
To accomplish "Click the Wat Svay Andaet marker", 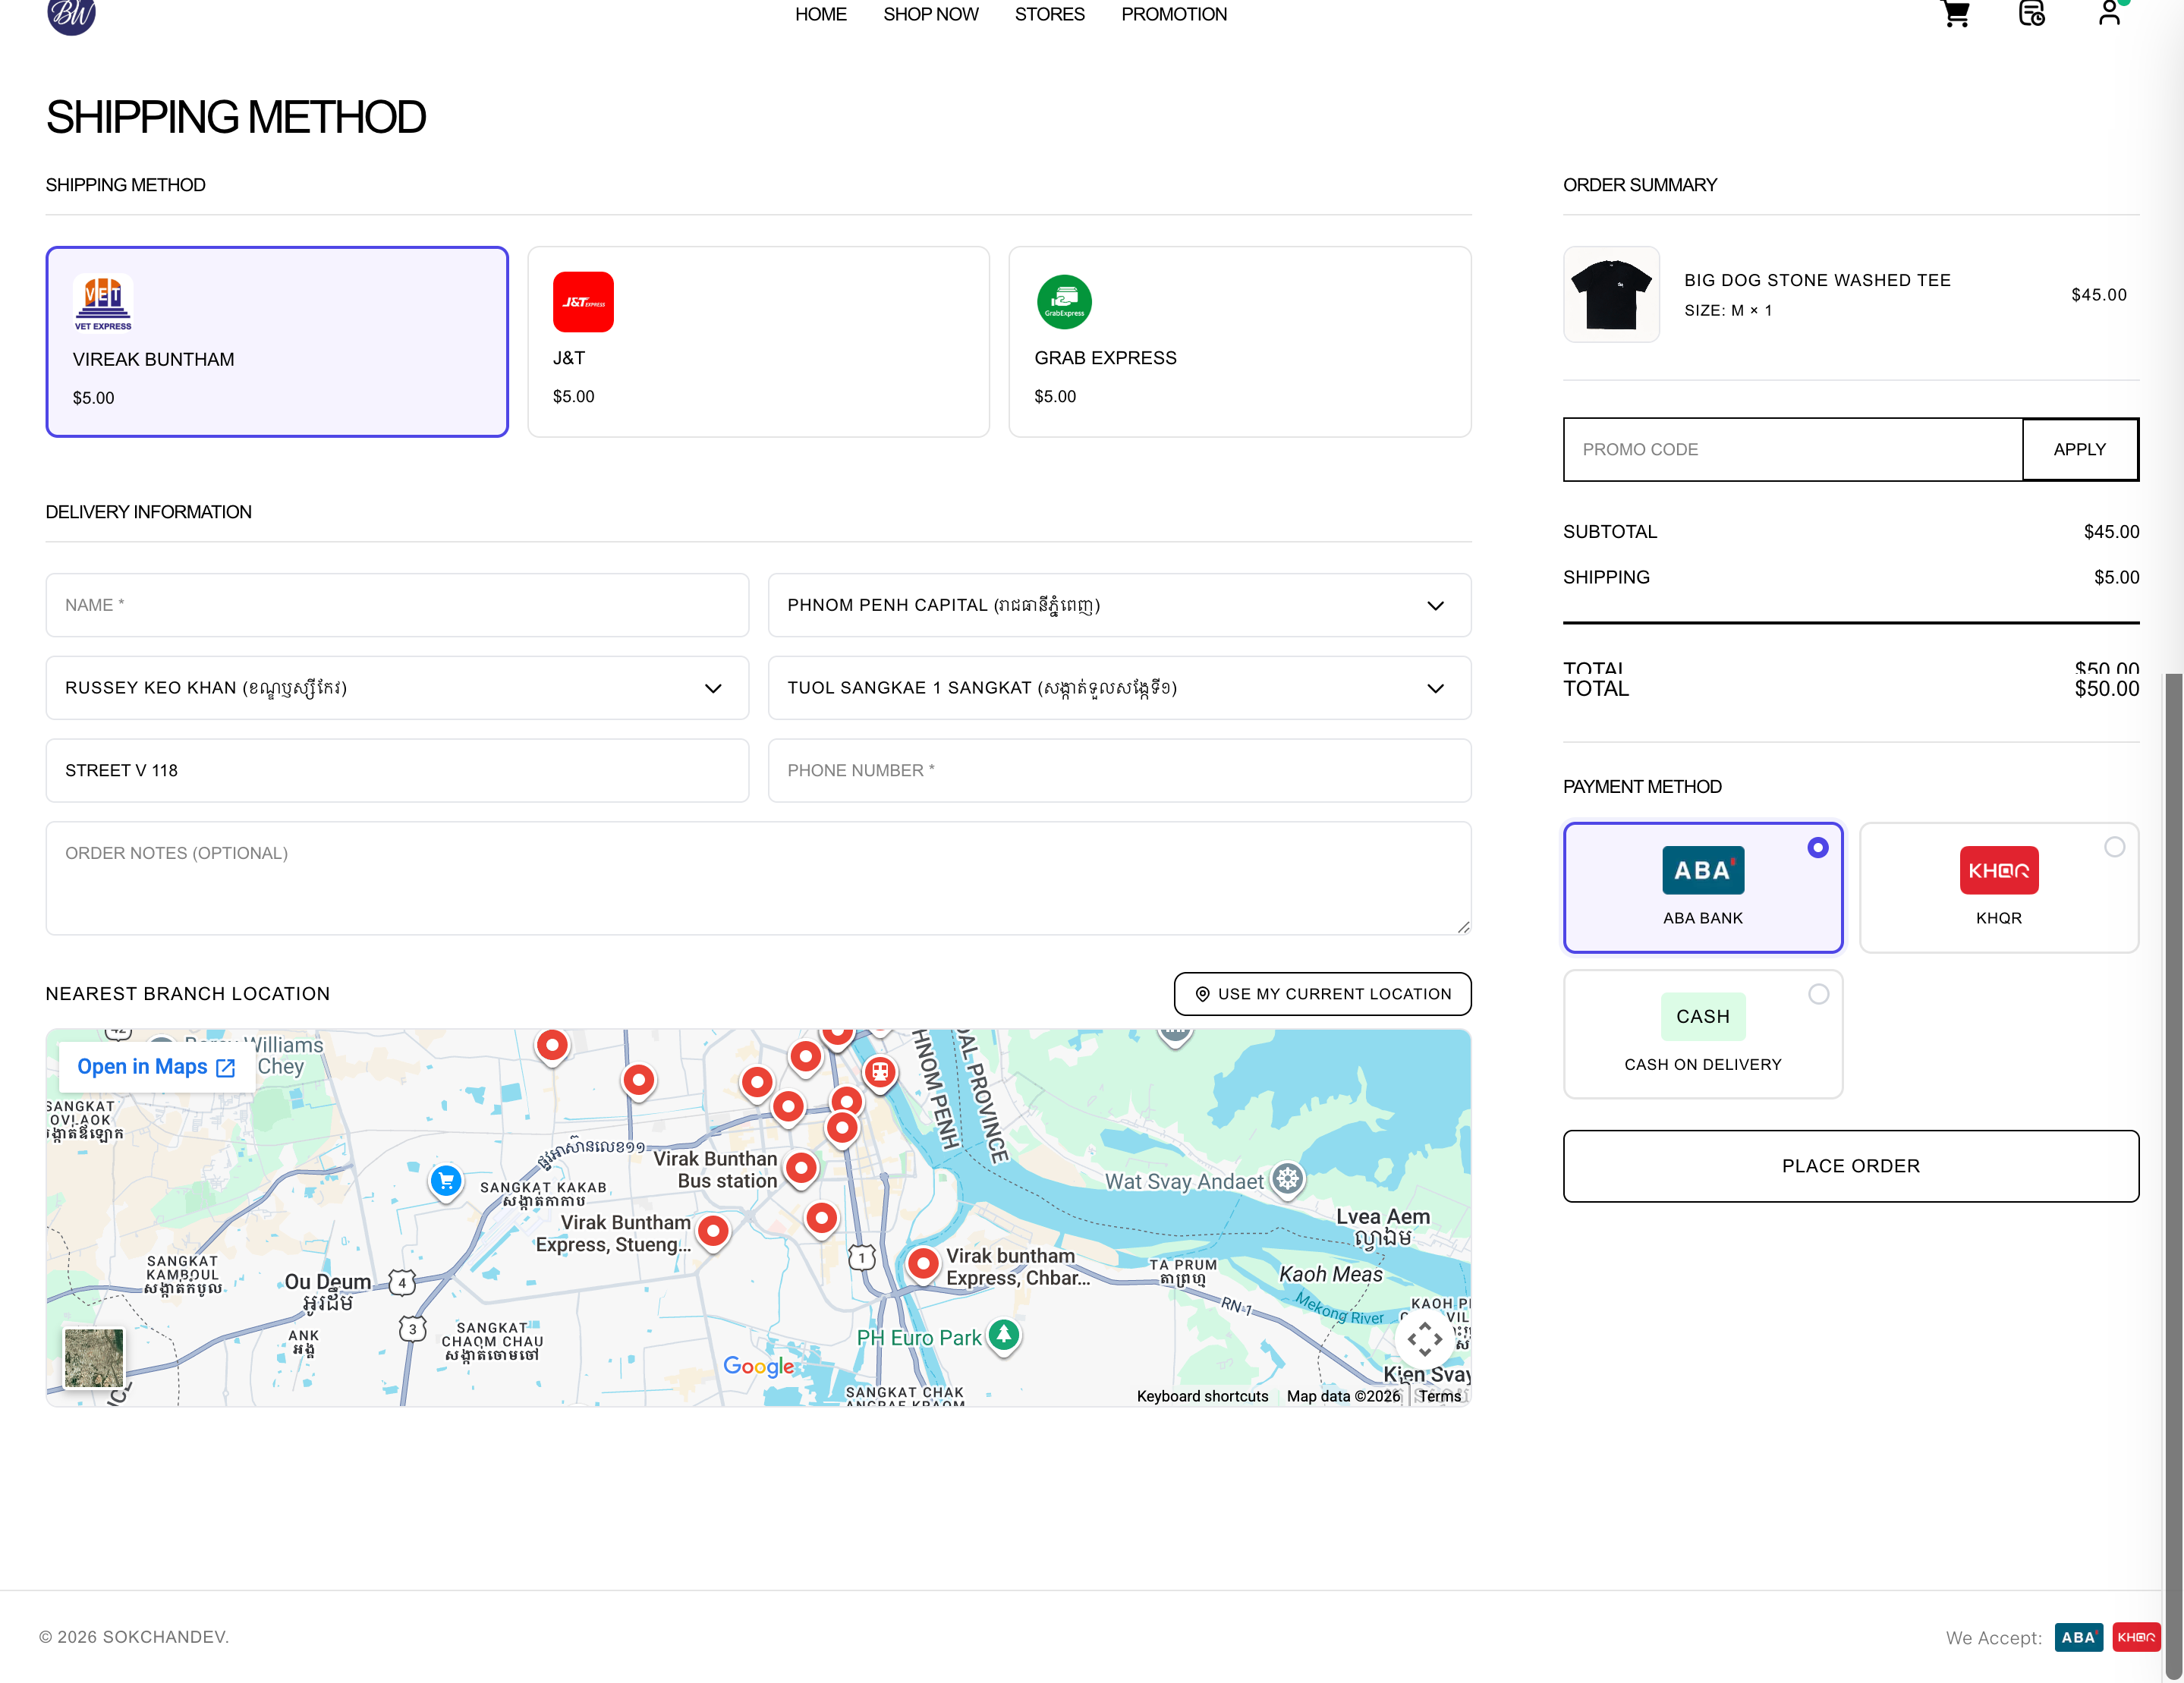I will pyautogui.click(x=1288, y=1180).
